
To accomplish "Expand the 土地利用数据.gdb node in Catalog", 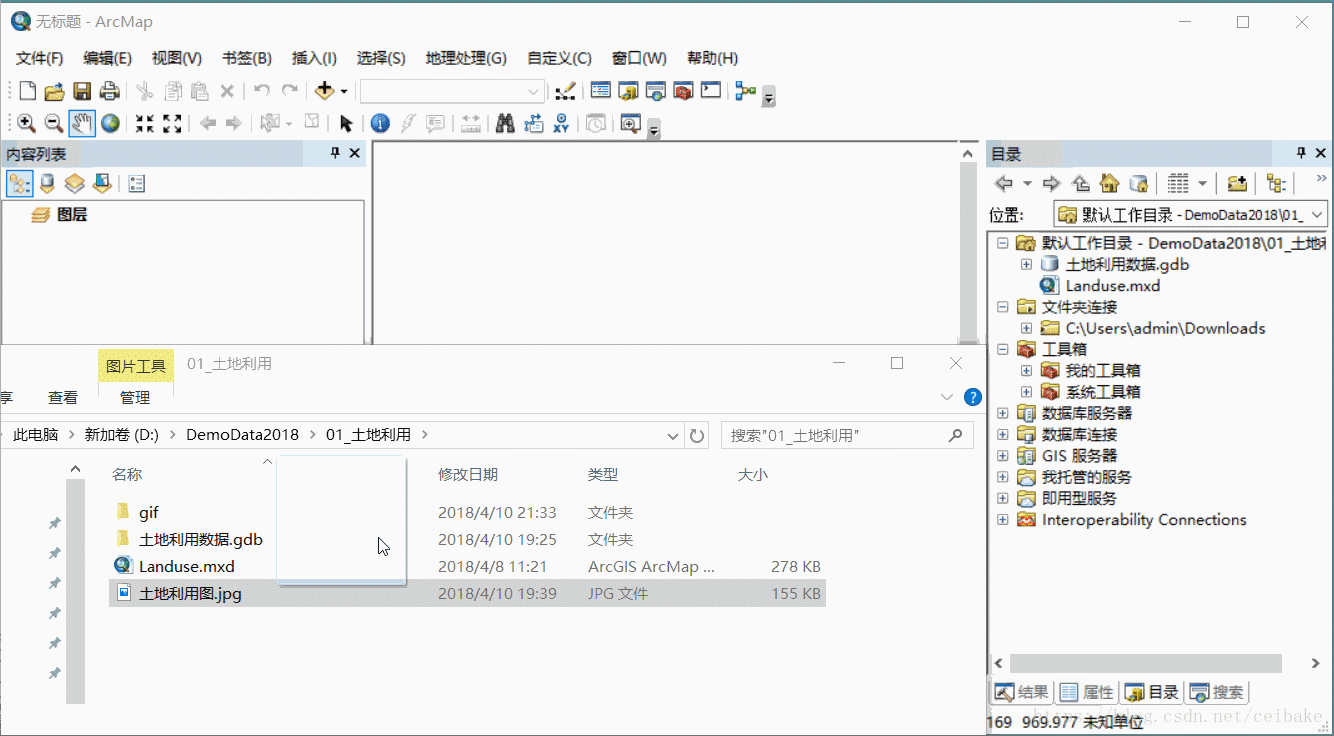I will pyautogui.click(x=1026, y=265).
